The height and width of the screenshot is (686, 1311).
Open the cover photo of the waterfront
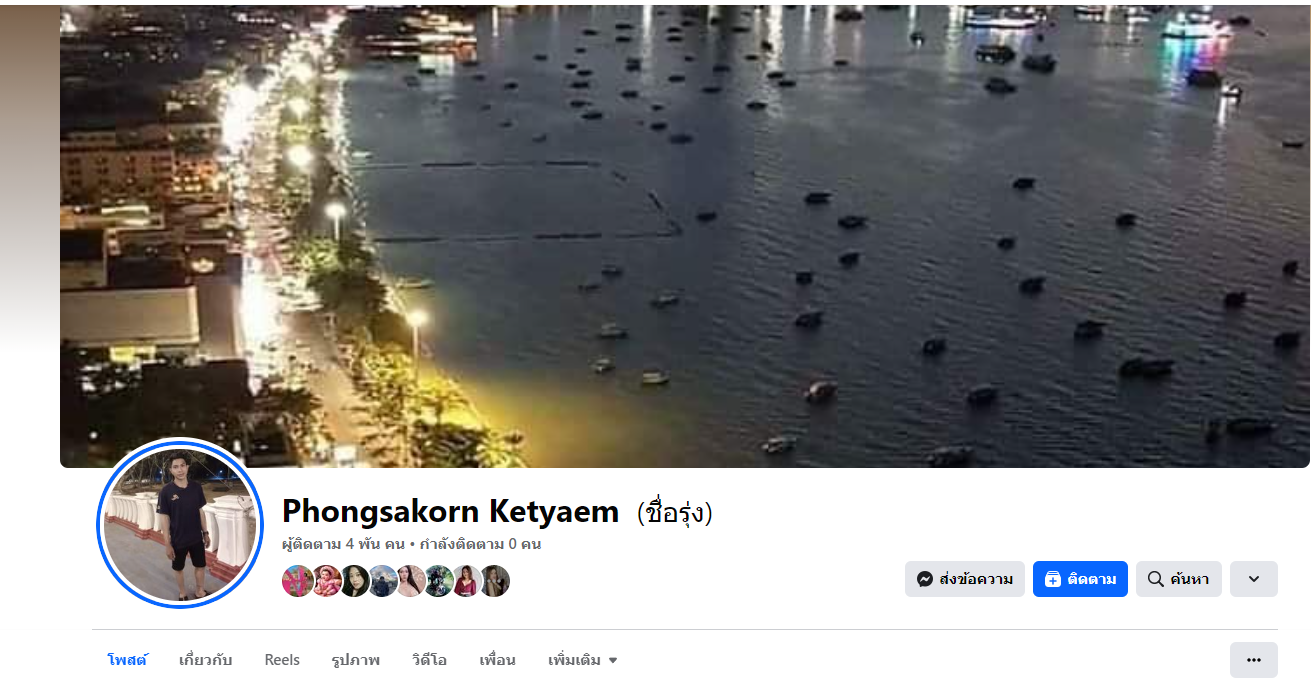click(x=685, y=236)
